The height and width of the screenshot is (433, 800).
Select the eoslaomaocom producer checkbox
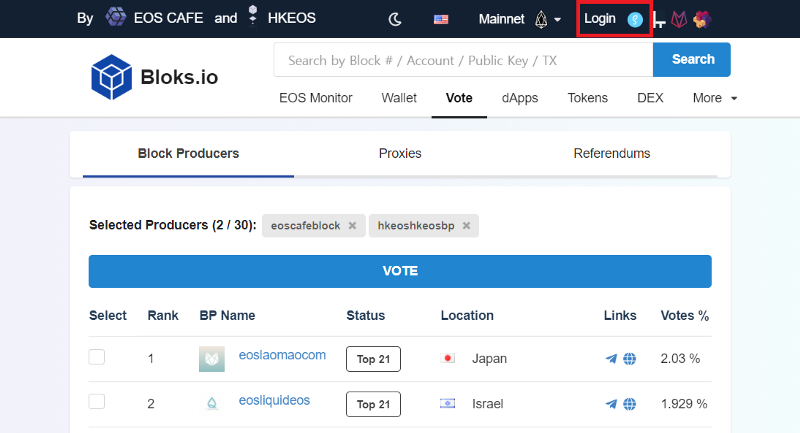point(97,357)
